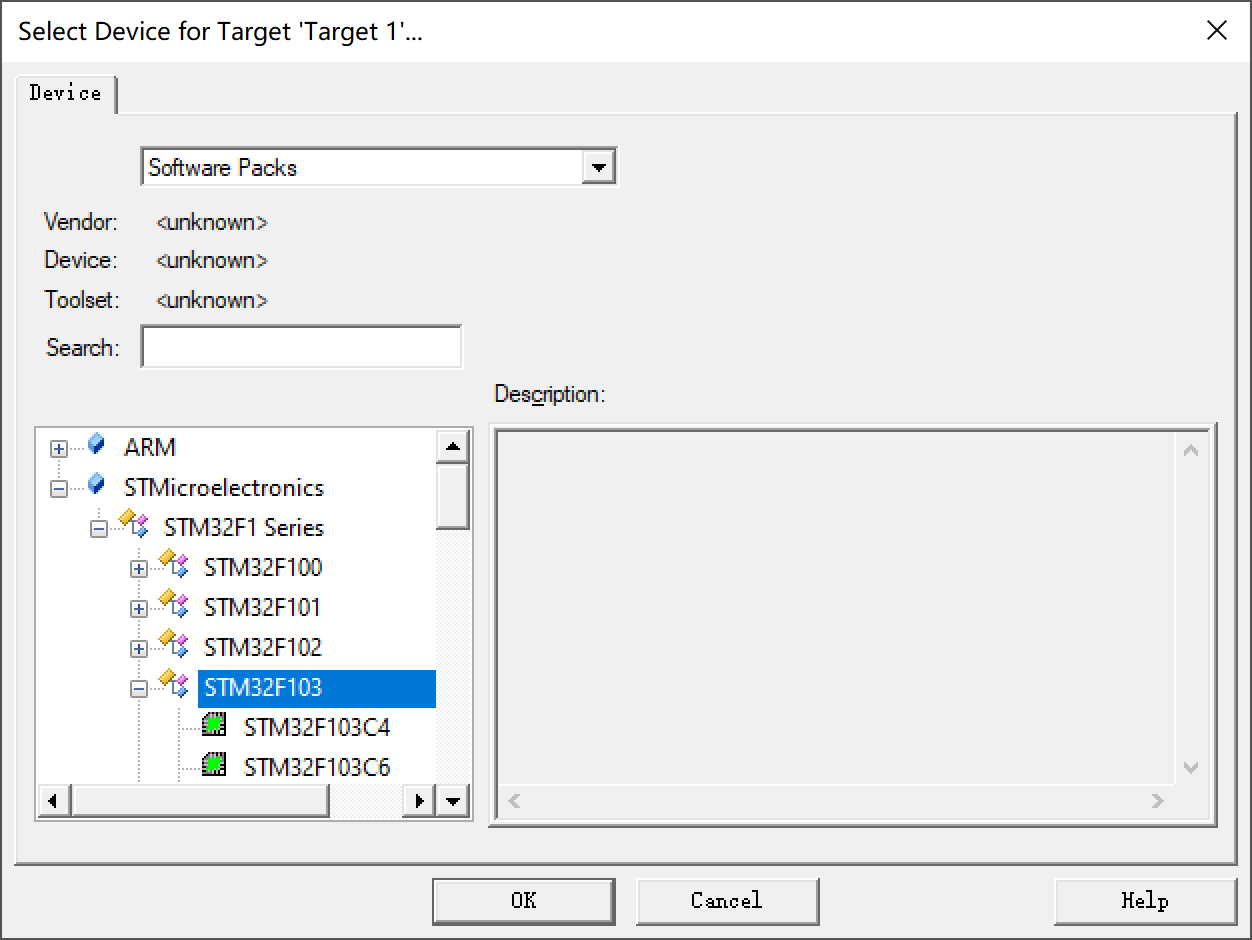
Task: Select the STM32F102 row
Action: 263,647
